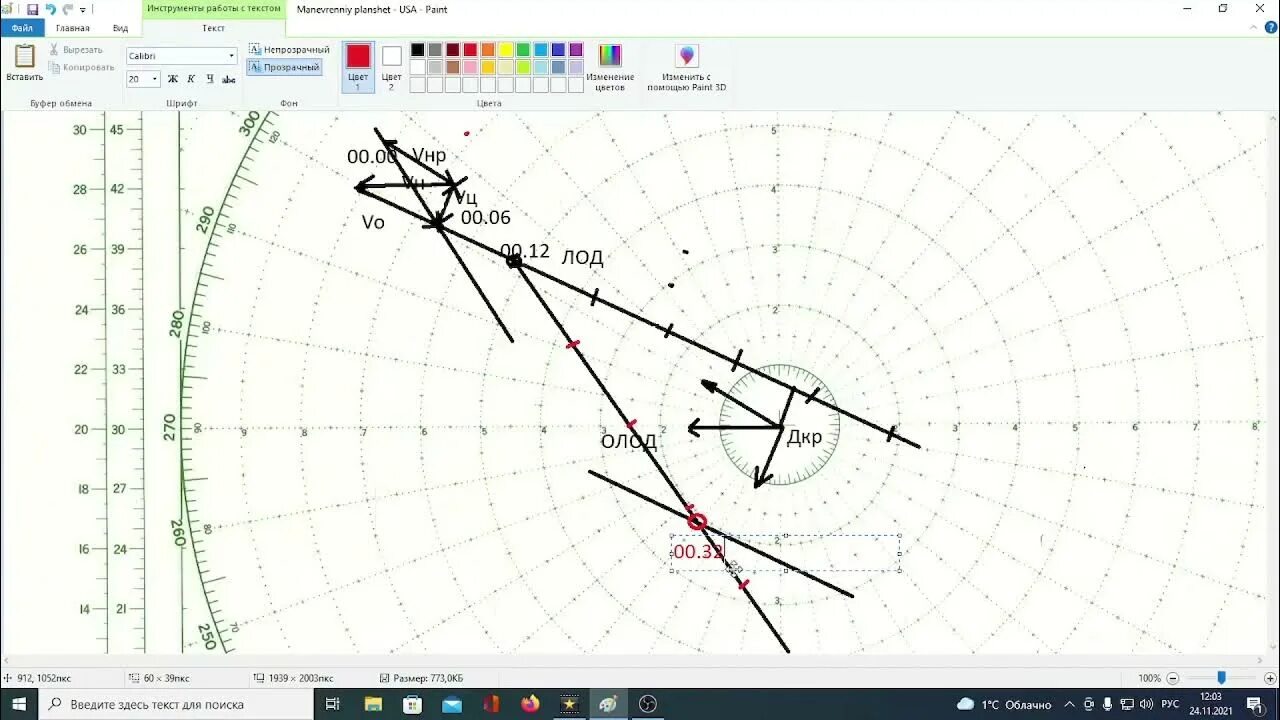Click the 00.32 text box on canvas
Viewport: 1280px width, 720px height.
(x=786, y=553)
